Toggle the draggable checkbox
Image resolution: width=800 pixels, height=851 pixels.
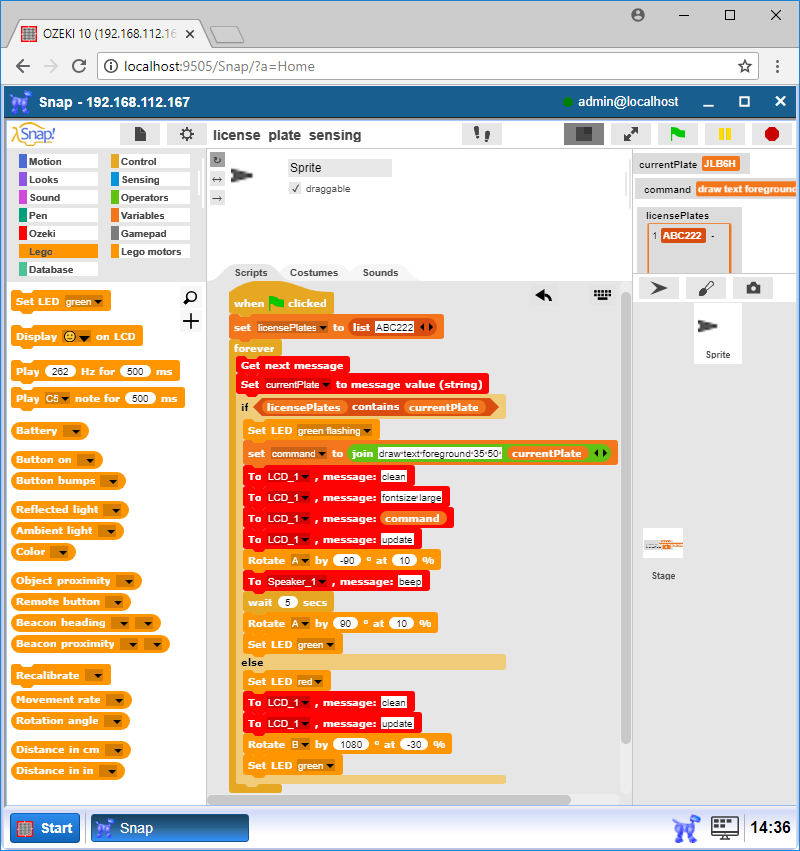[x=295, y=188]
